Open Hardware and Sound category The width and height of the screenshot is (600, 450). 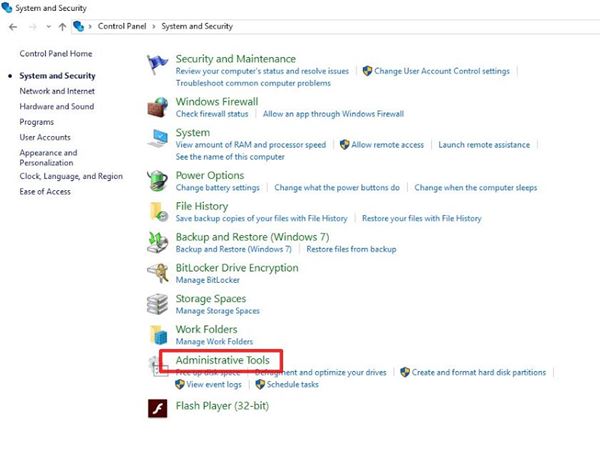tap(57, 106)
